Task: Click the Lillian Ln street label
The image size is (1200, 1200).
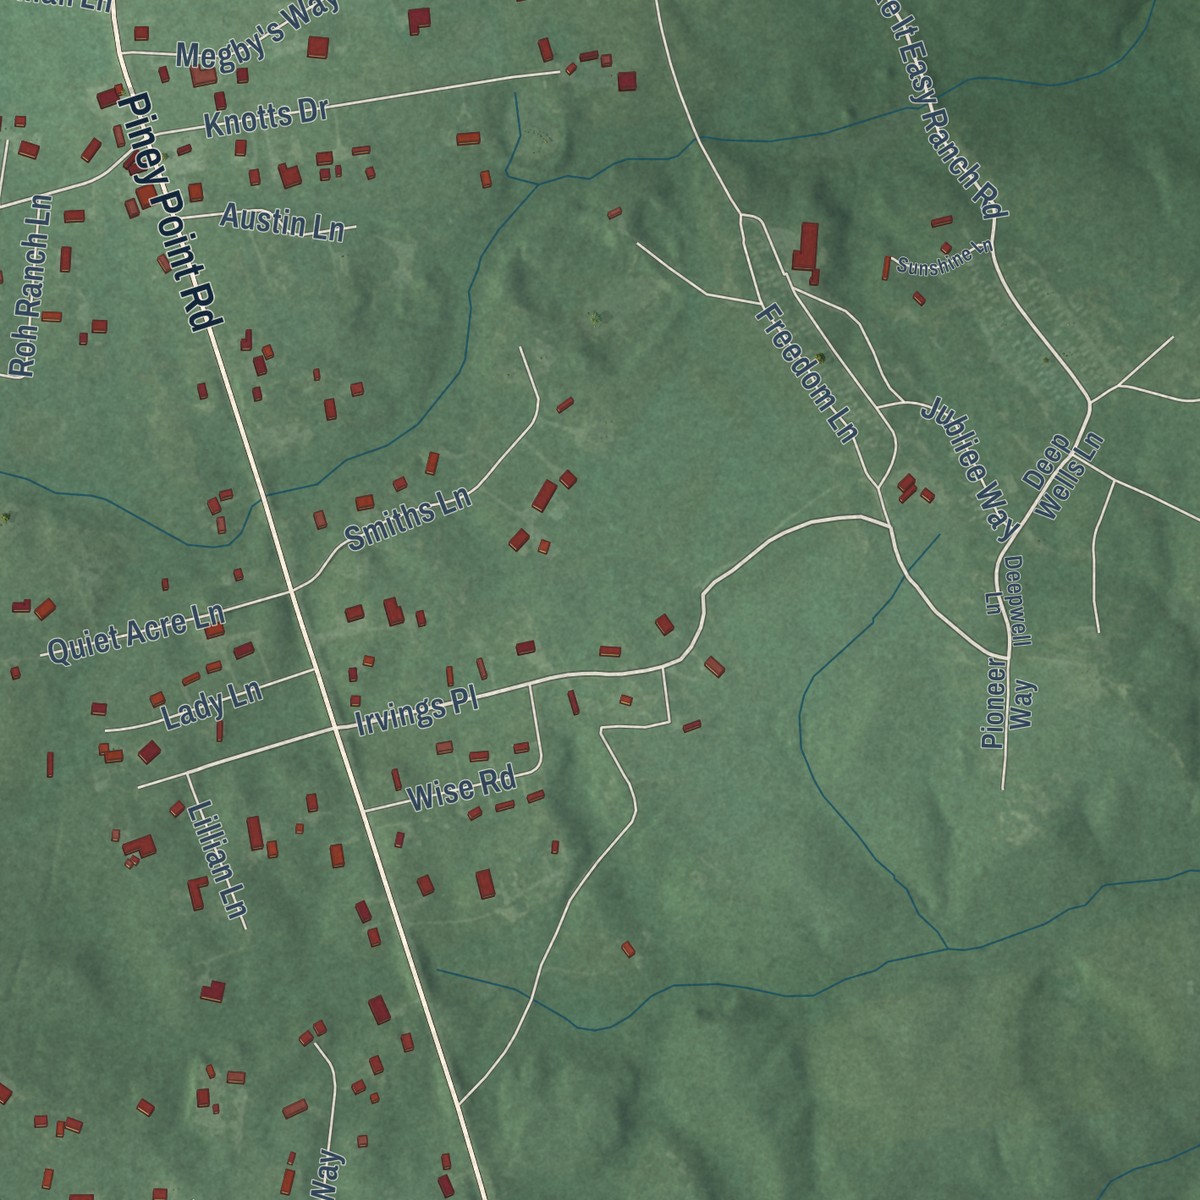Action: (216, 862)
